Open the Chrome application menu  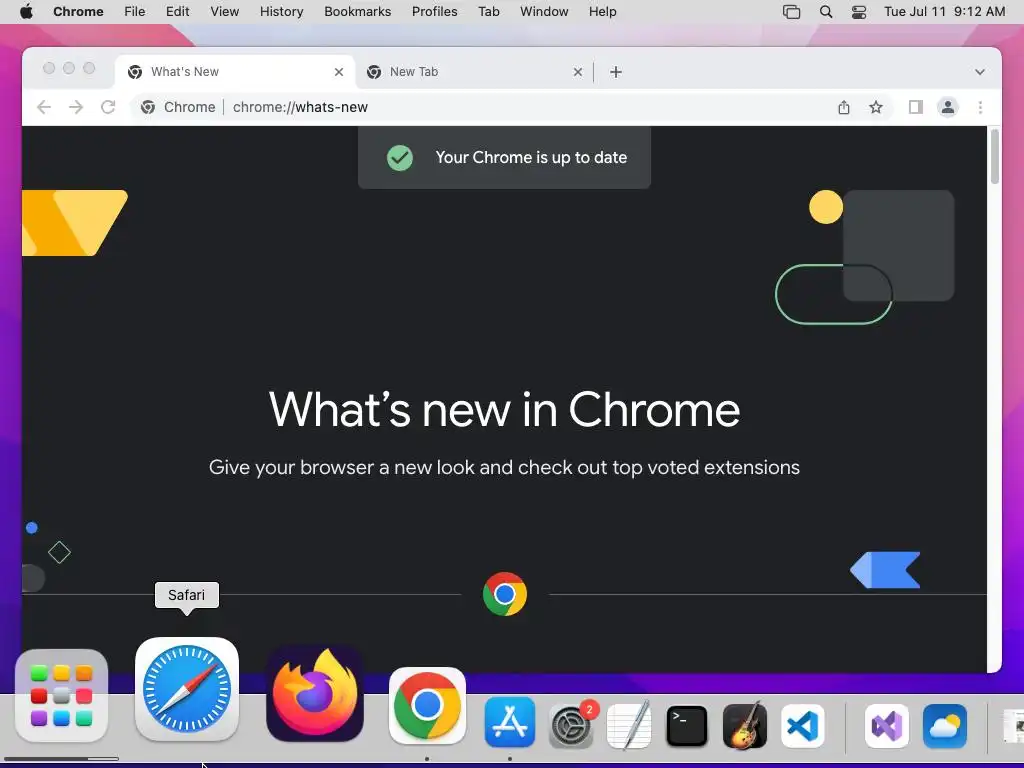(78, 12)
